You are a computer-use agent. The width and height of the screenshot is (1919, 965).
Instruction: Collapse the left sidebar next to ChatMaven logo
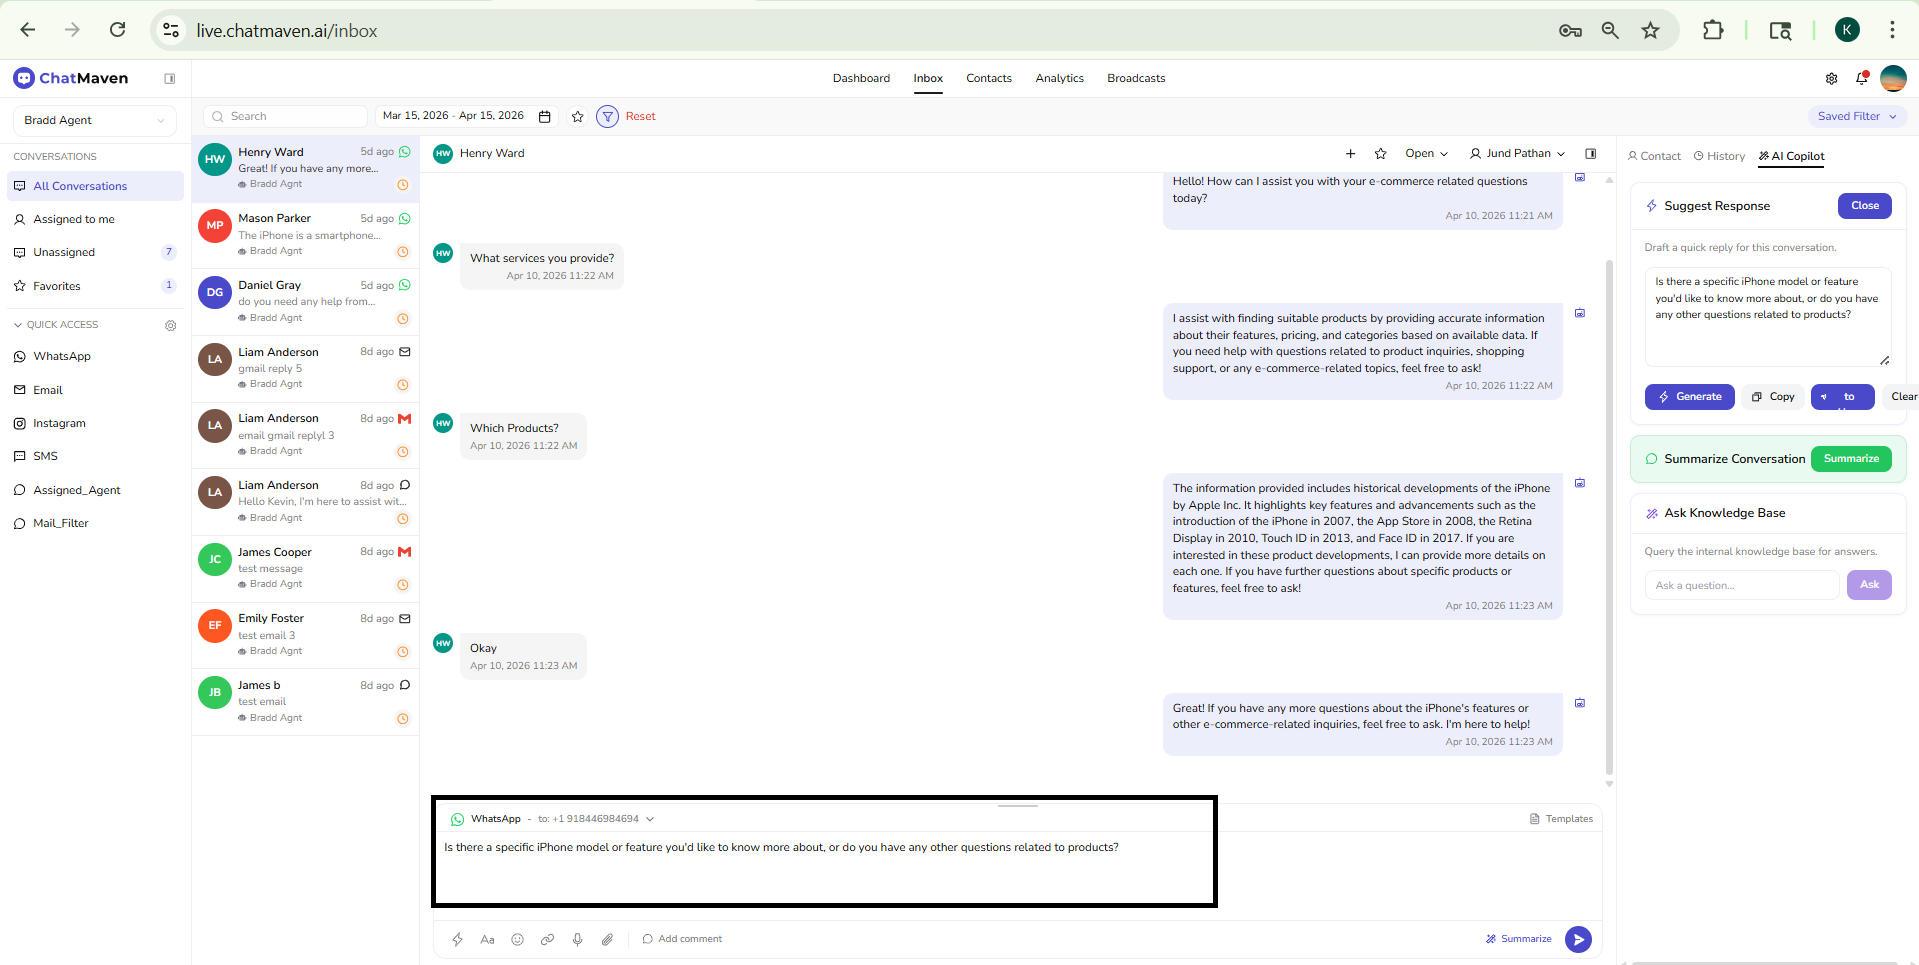(x=170, y=79)
